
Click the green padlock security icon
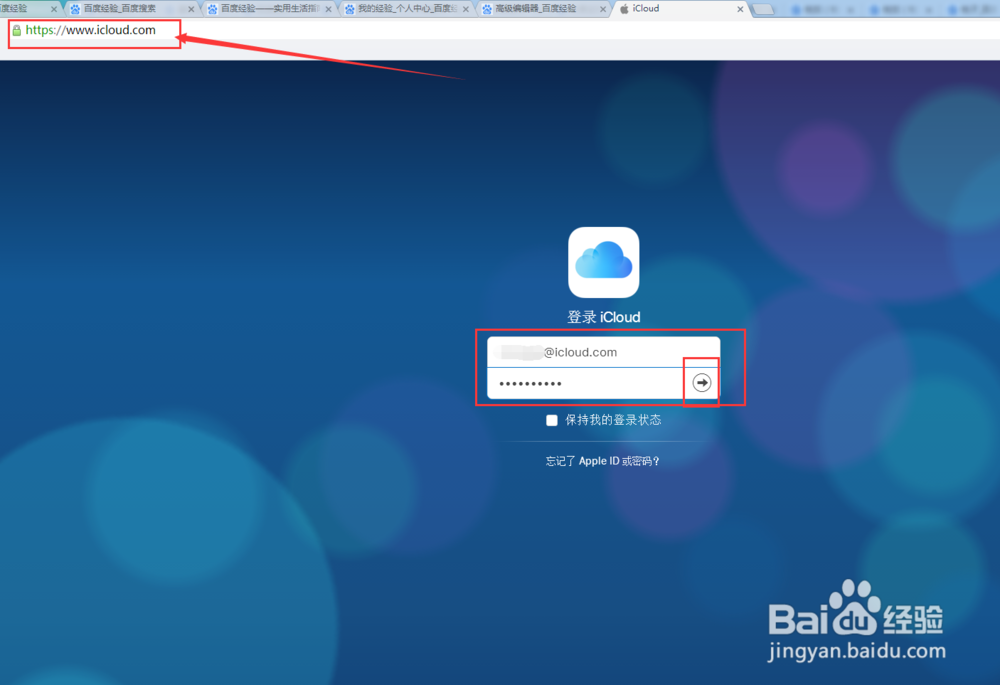pyautogui.click(x=17, y=30)
